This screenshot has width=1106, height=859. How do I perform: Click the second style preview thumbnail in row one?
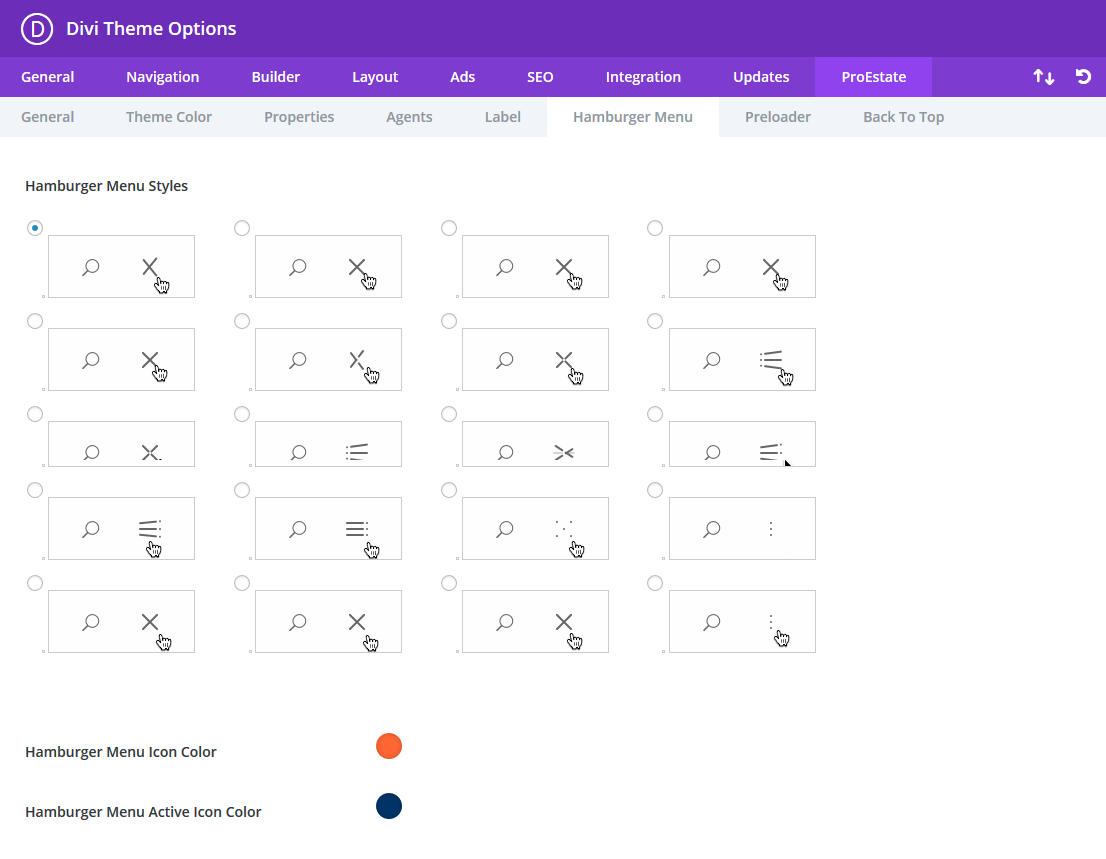(x=329, y=267)
